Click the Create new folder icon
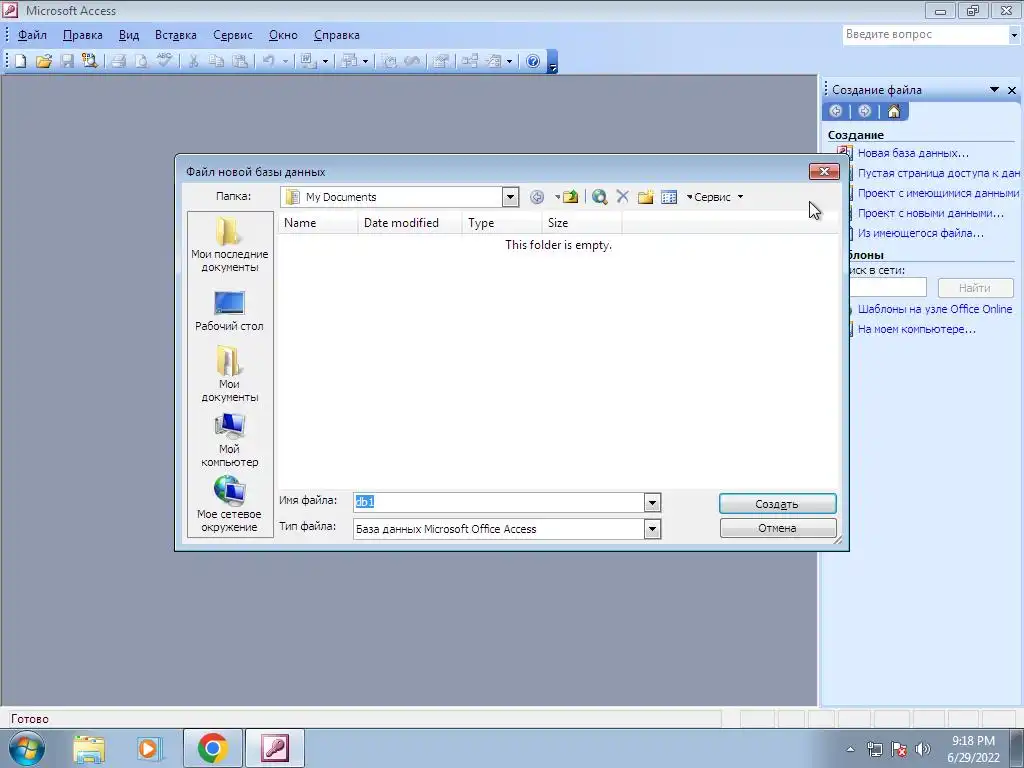The width and height of the screenshot is (1024, 768). point(645,197)
